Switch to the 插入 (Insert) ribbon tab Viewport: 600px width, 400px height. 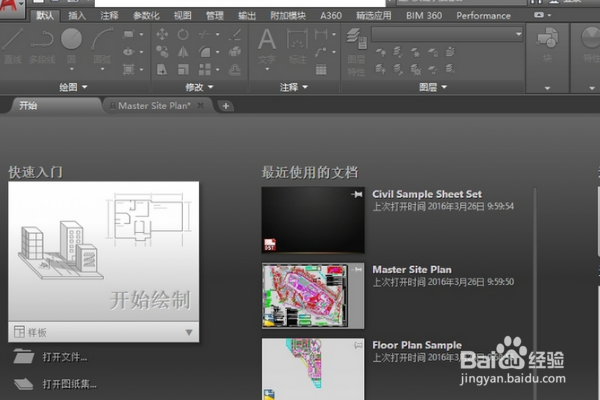pos(77,16)
